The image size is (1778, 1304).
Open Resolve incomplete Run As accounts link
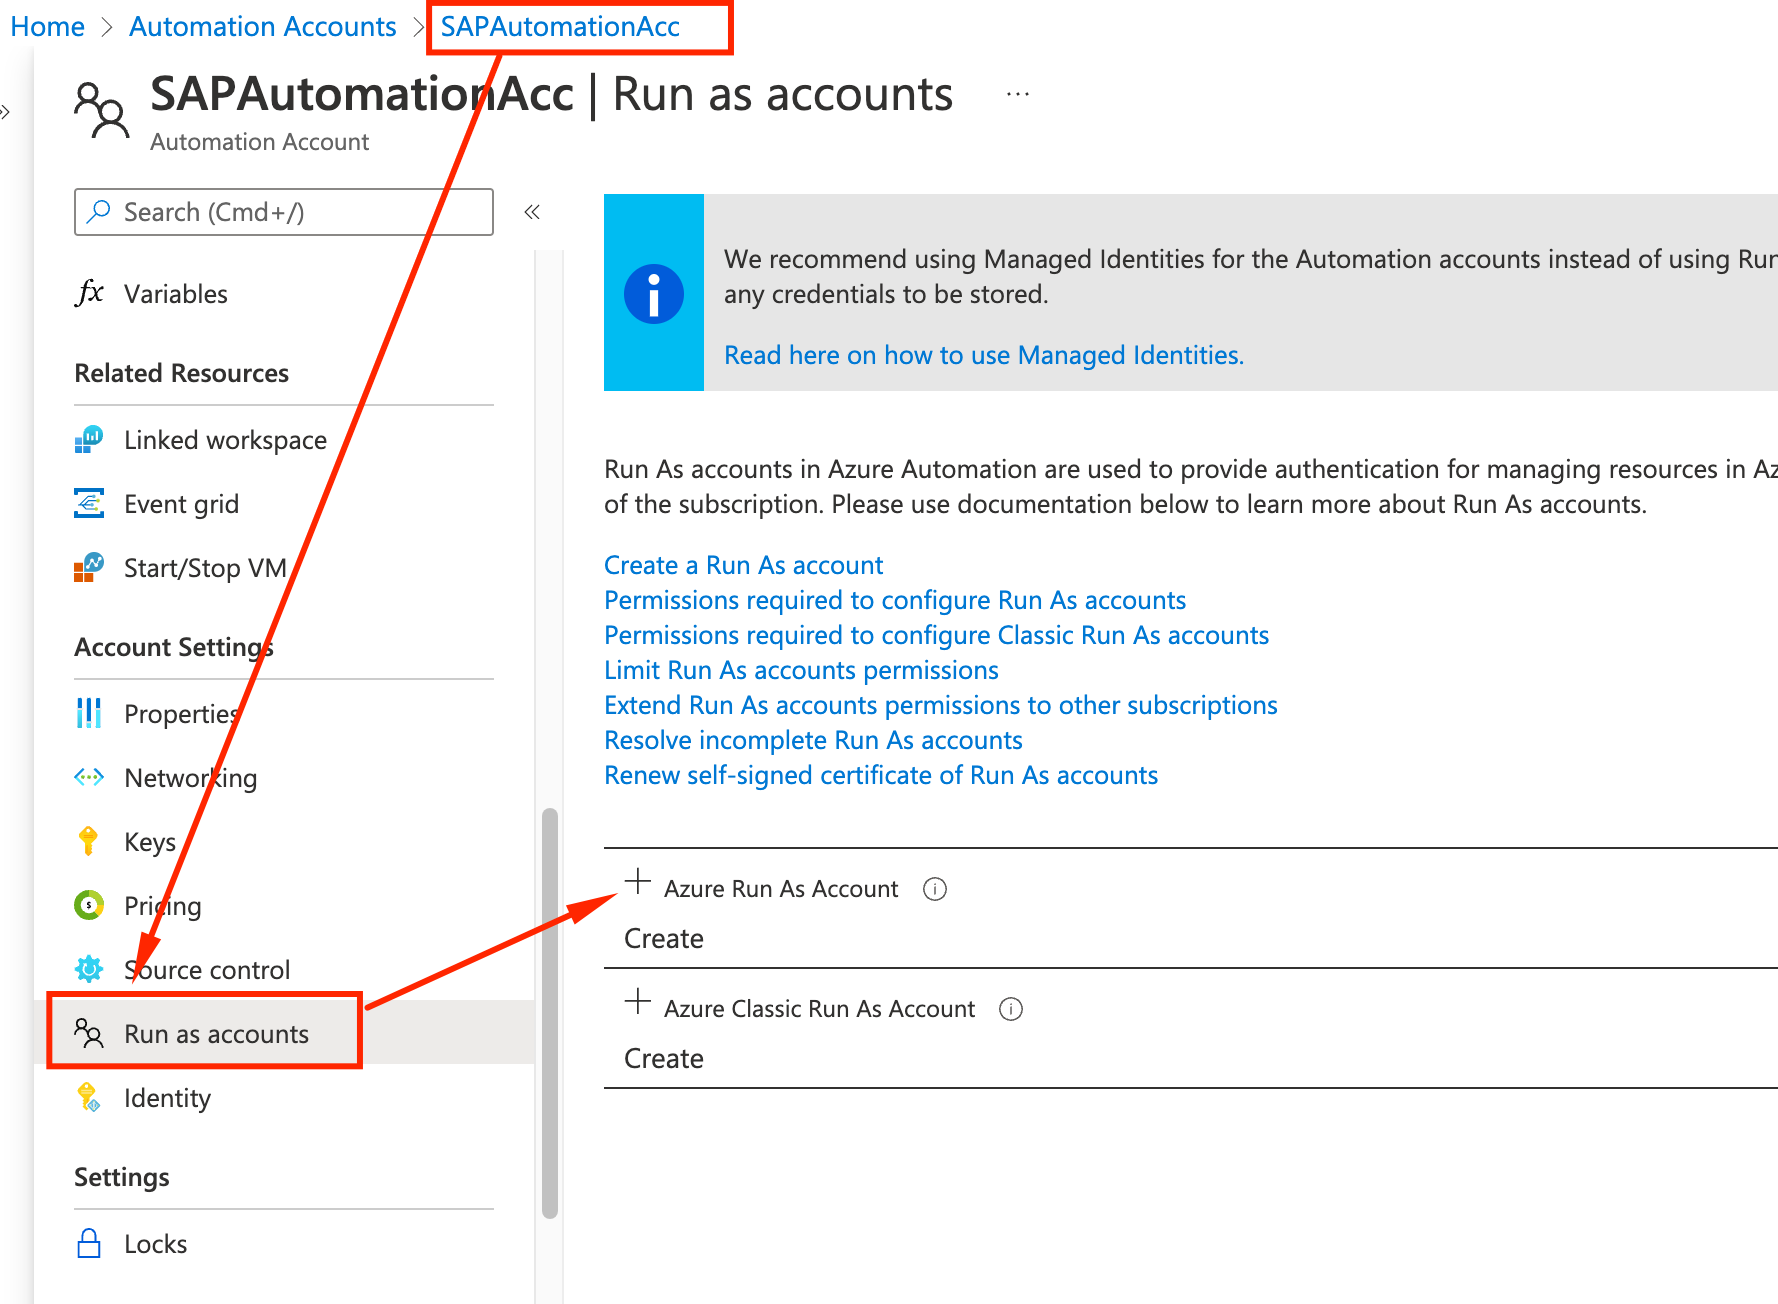tap(813, 740)
